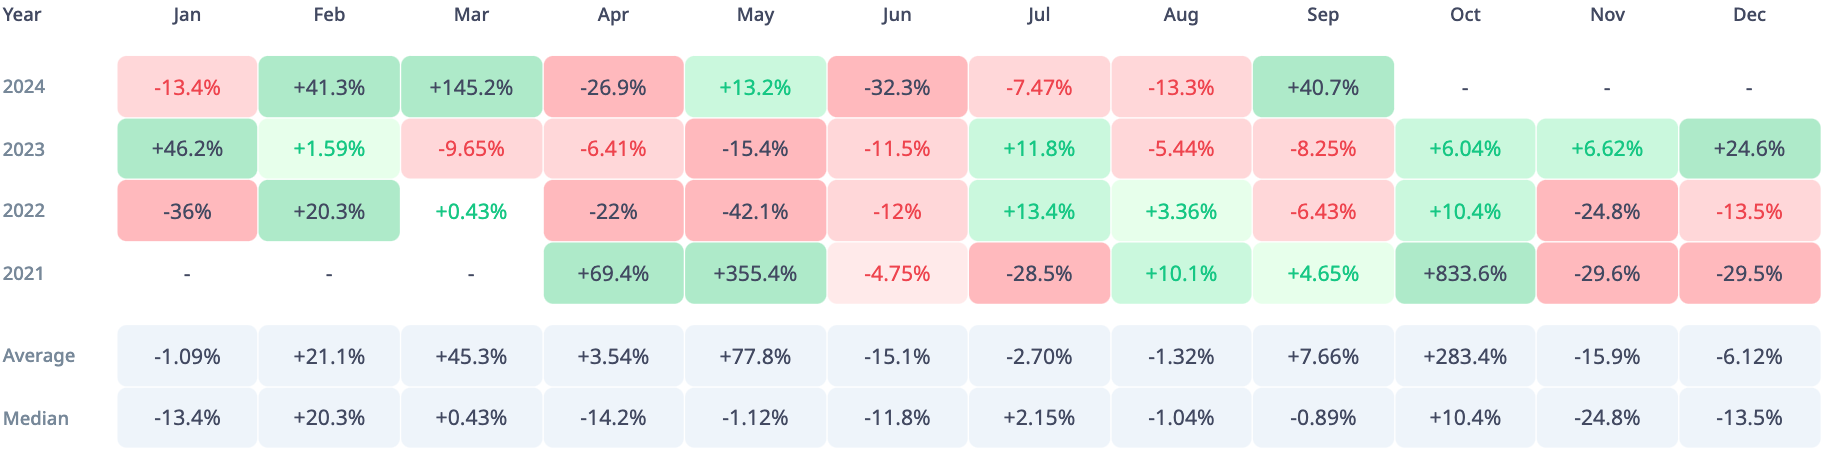1822x449 pixels.
Task: Click the 2022 January -36% cell
Action: pyautogui.click(x=187, y=211)
